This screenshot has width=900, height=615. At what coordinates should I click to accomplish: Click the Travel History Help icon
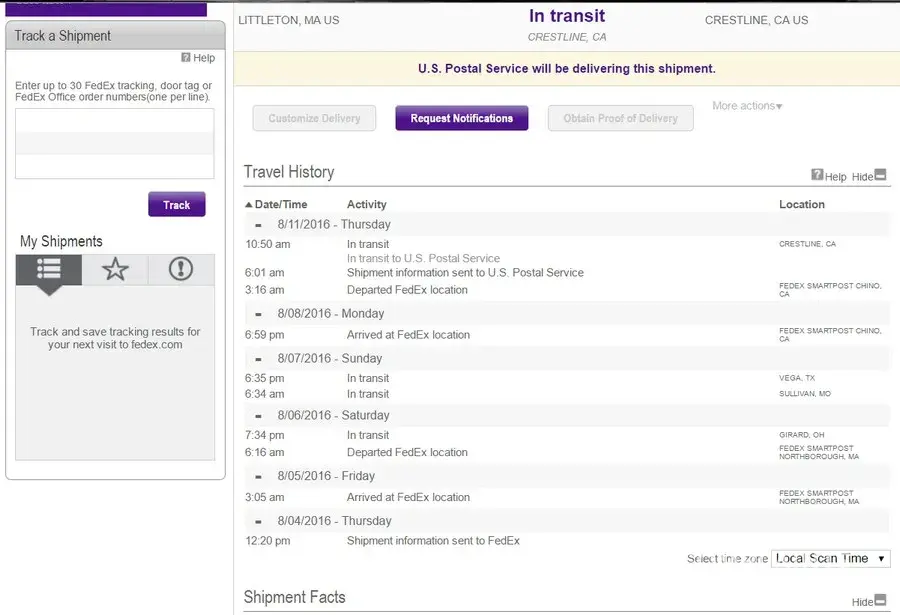[817, 175]
